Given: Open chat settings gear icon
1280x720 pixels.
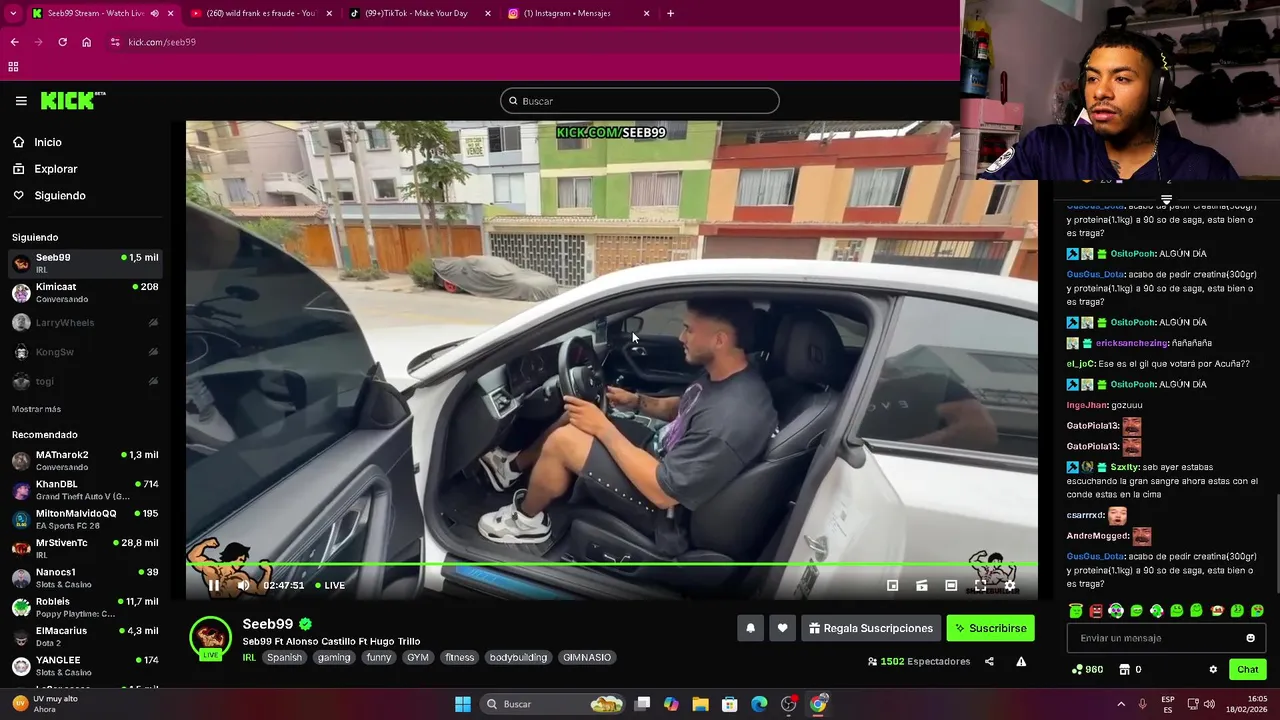Looking at the screenshot, I should tap(1213, 670).
